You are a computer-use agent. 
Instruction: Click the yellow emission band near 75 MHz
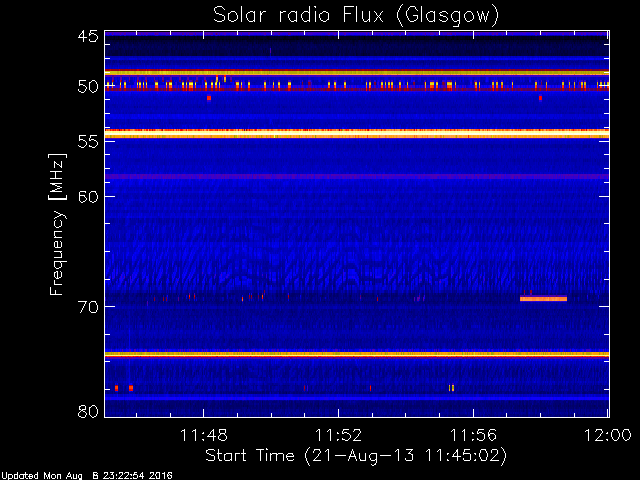point(357,354)
